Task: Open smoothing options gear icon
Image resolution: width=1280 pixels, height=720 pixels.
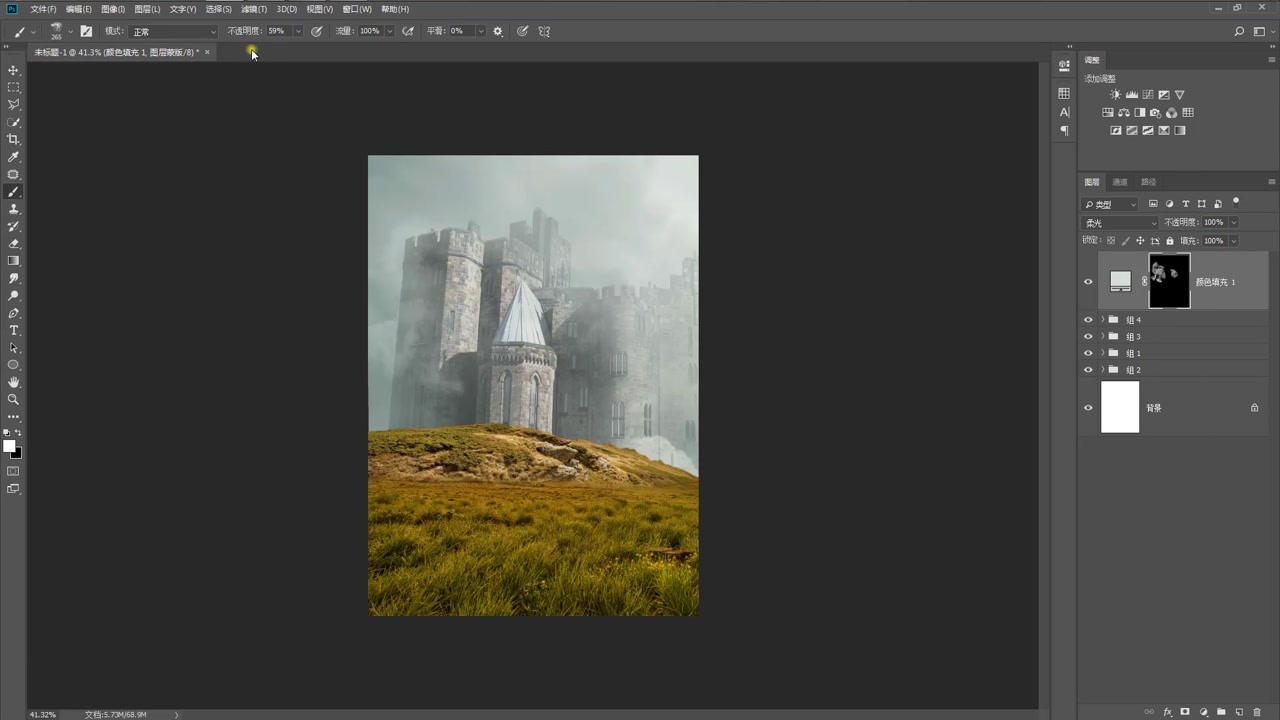Action: [x=498, y=31]
